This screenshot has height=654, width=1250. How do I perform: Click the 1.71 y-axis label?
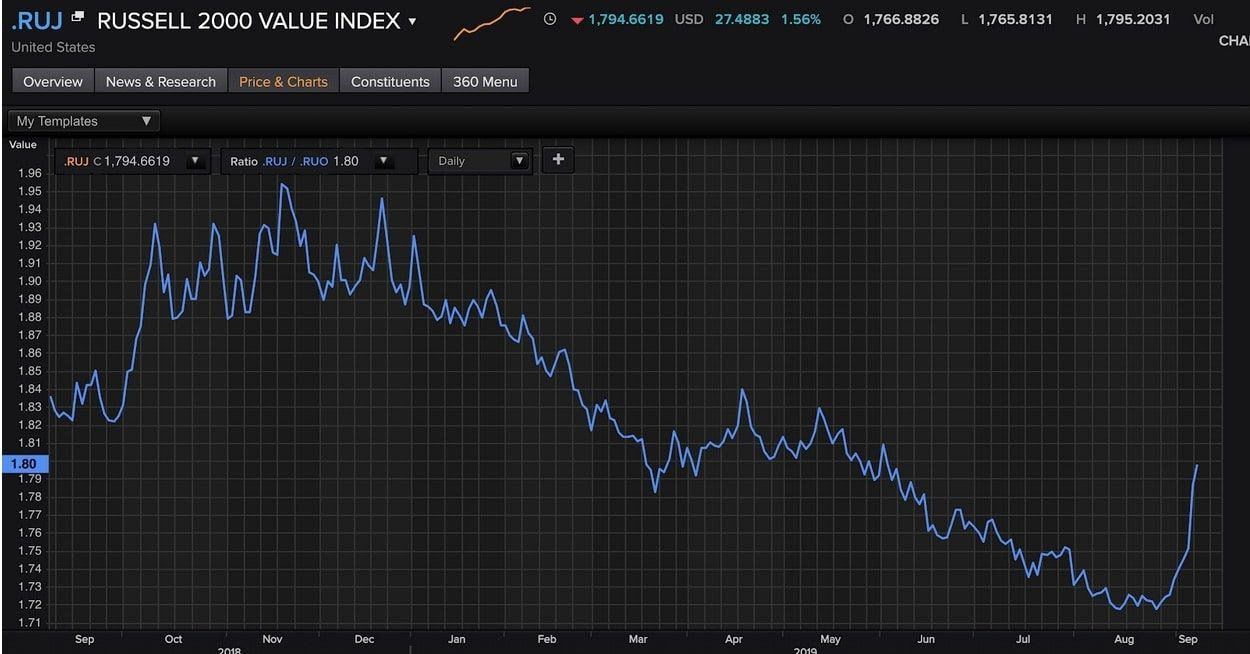coord(29,622)
